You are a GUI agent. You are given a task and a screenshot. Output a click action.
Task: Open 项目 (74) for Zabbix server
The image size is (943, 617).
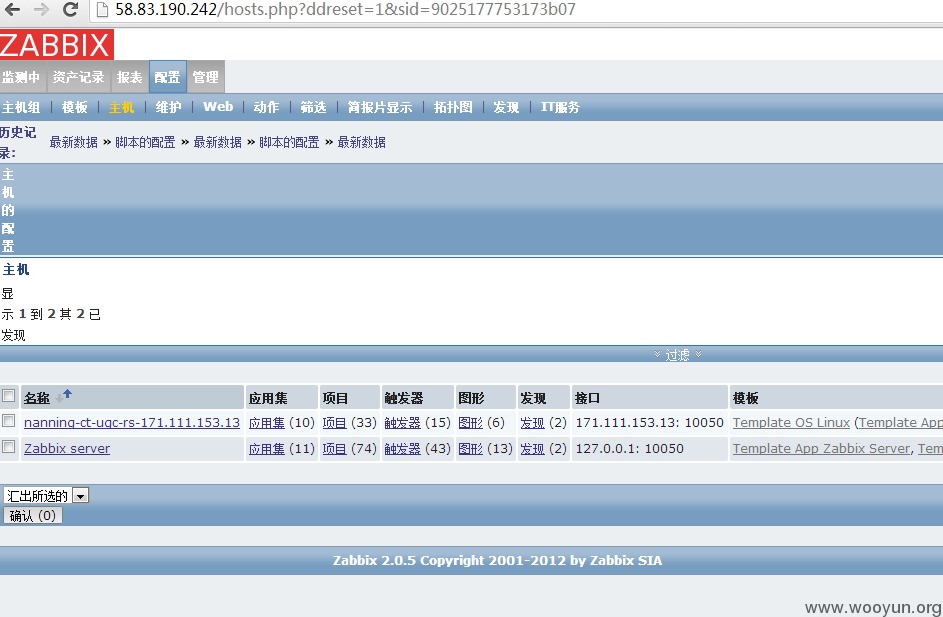tap(335, 449)
